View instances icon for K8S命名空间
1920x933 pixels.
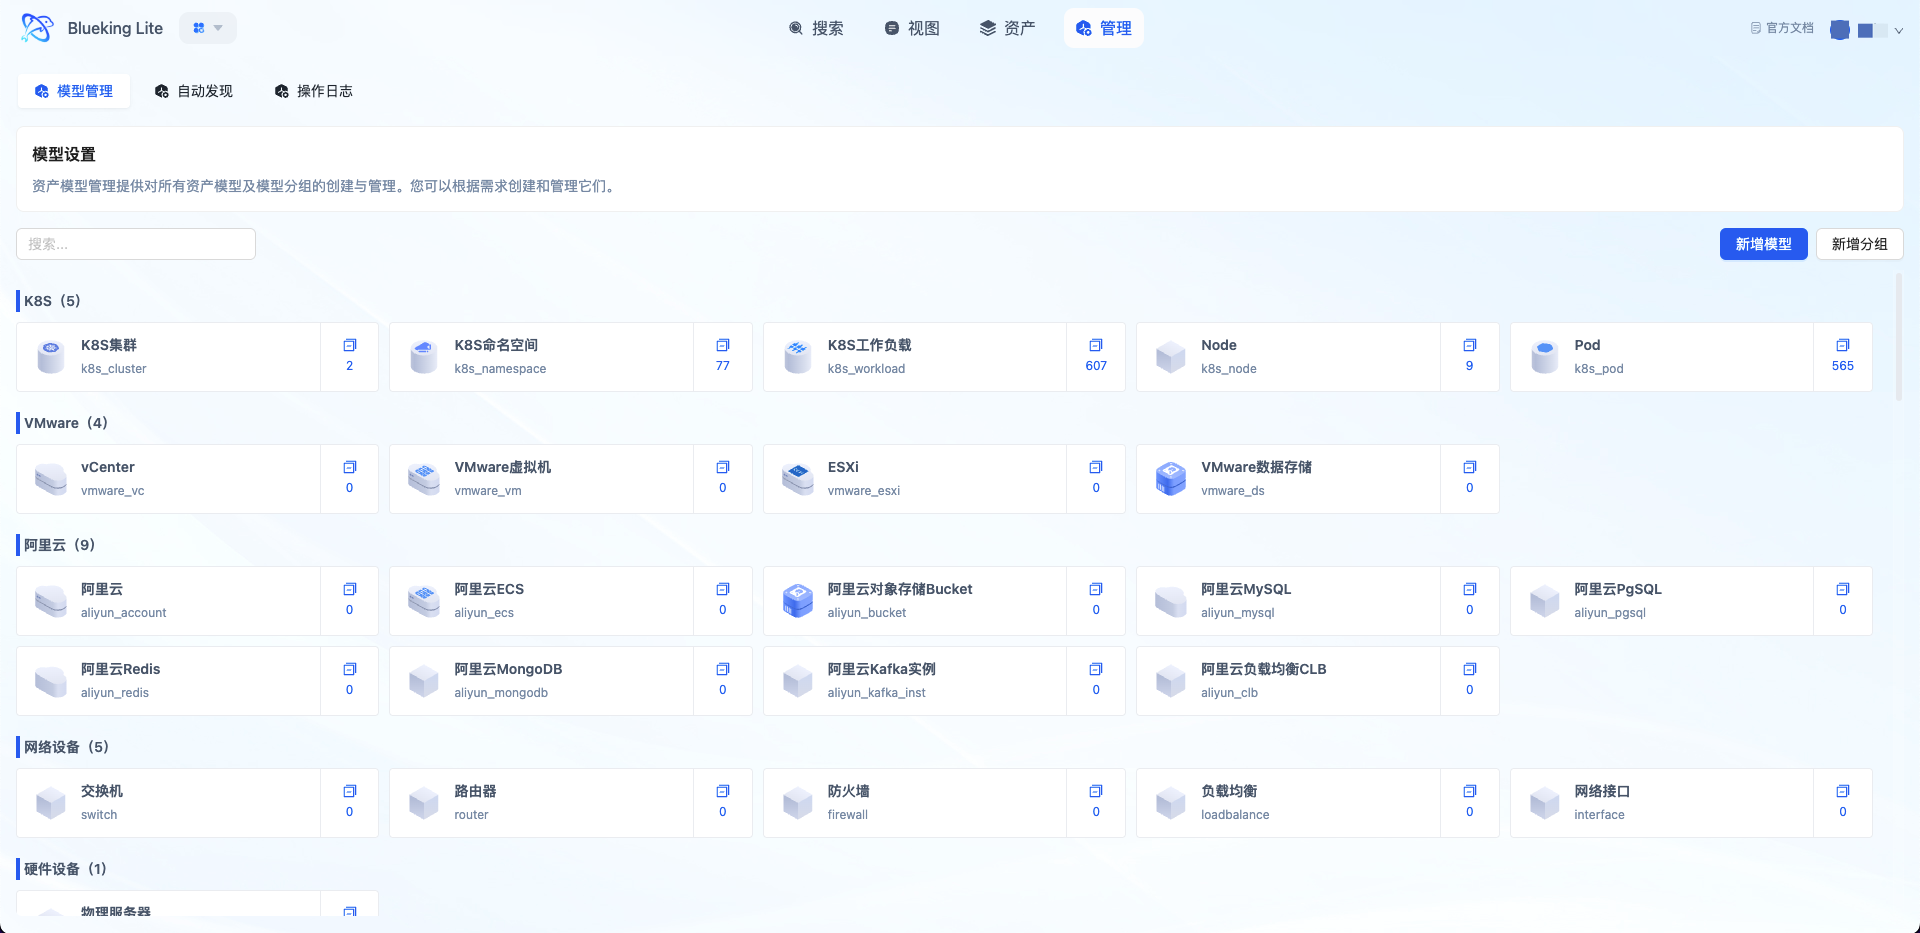point(723,345)
